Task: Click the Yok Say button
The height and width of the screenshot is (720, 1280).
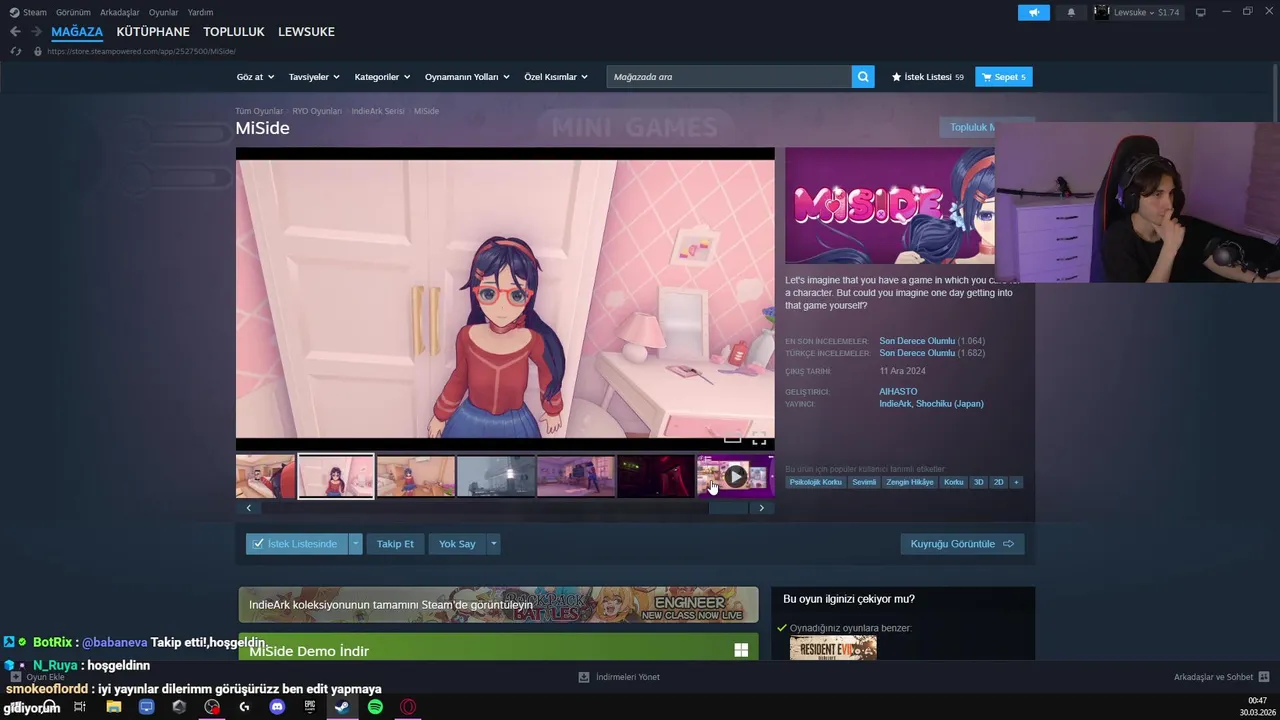Action: (457, 544)
